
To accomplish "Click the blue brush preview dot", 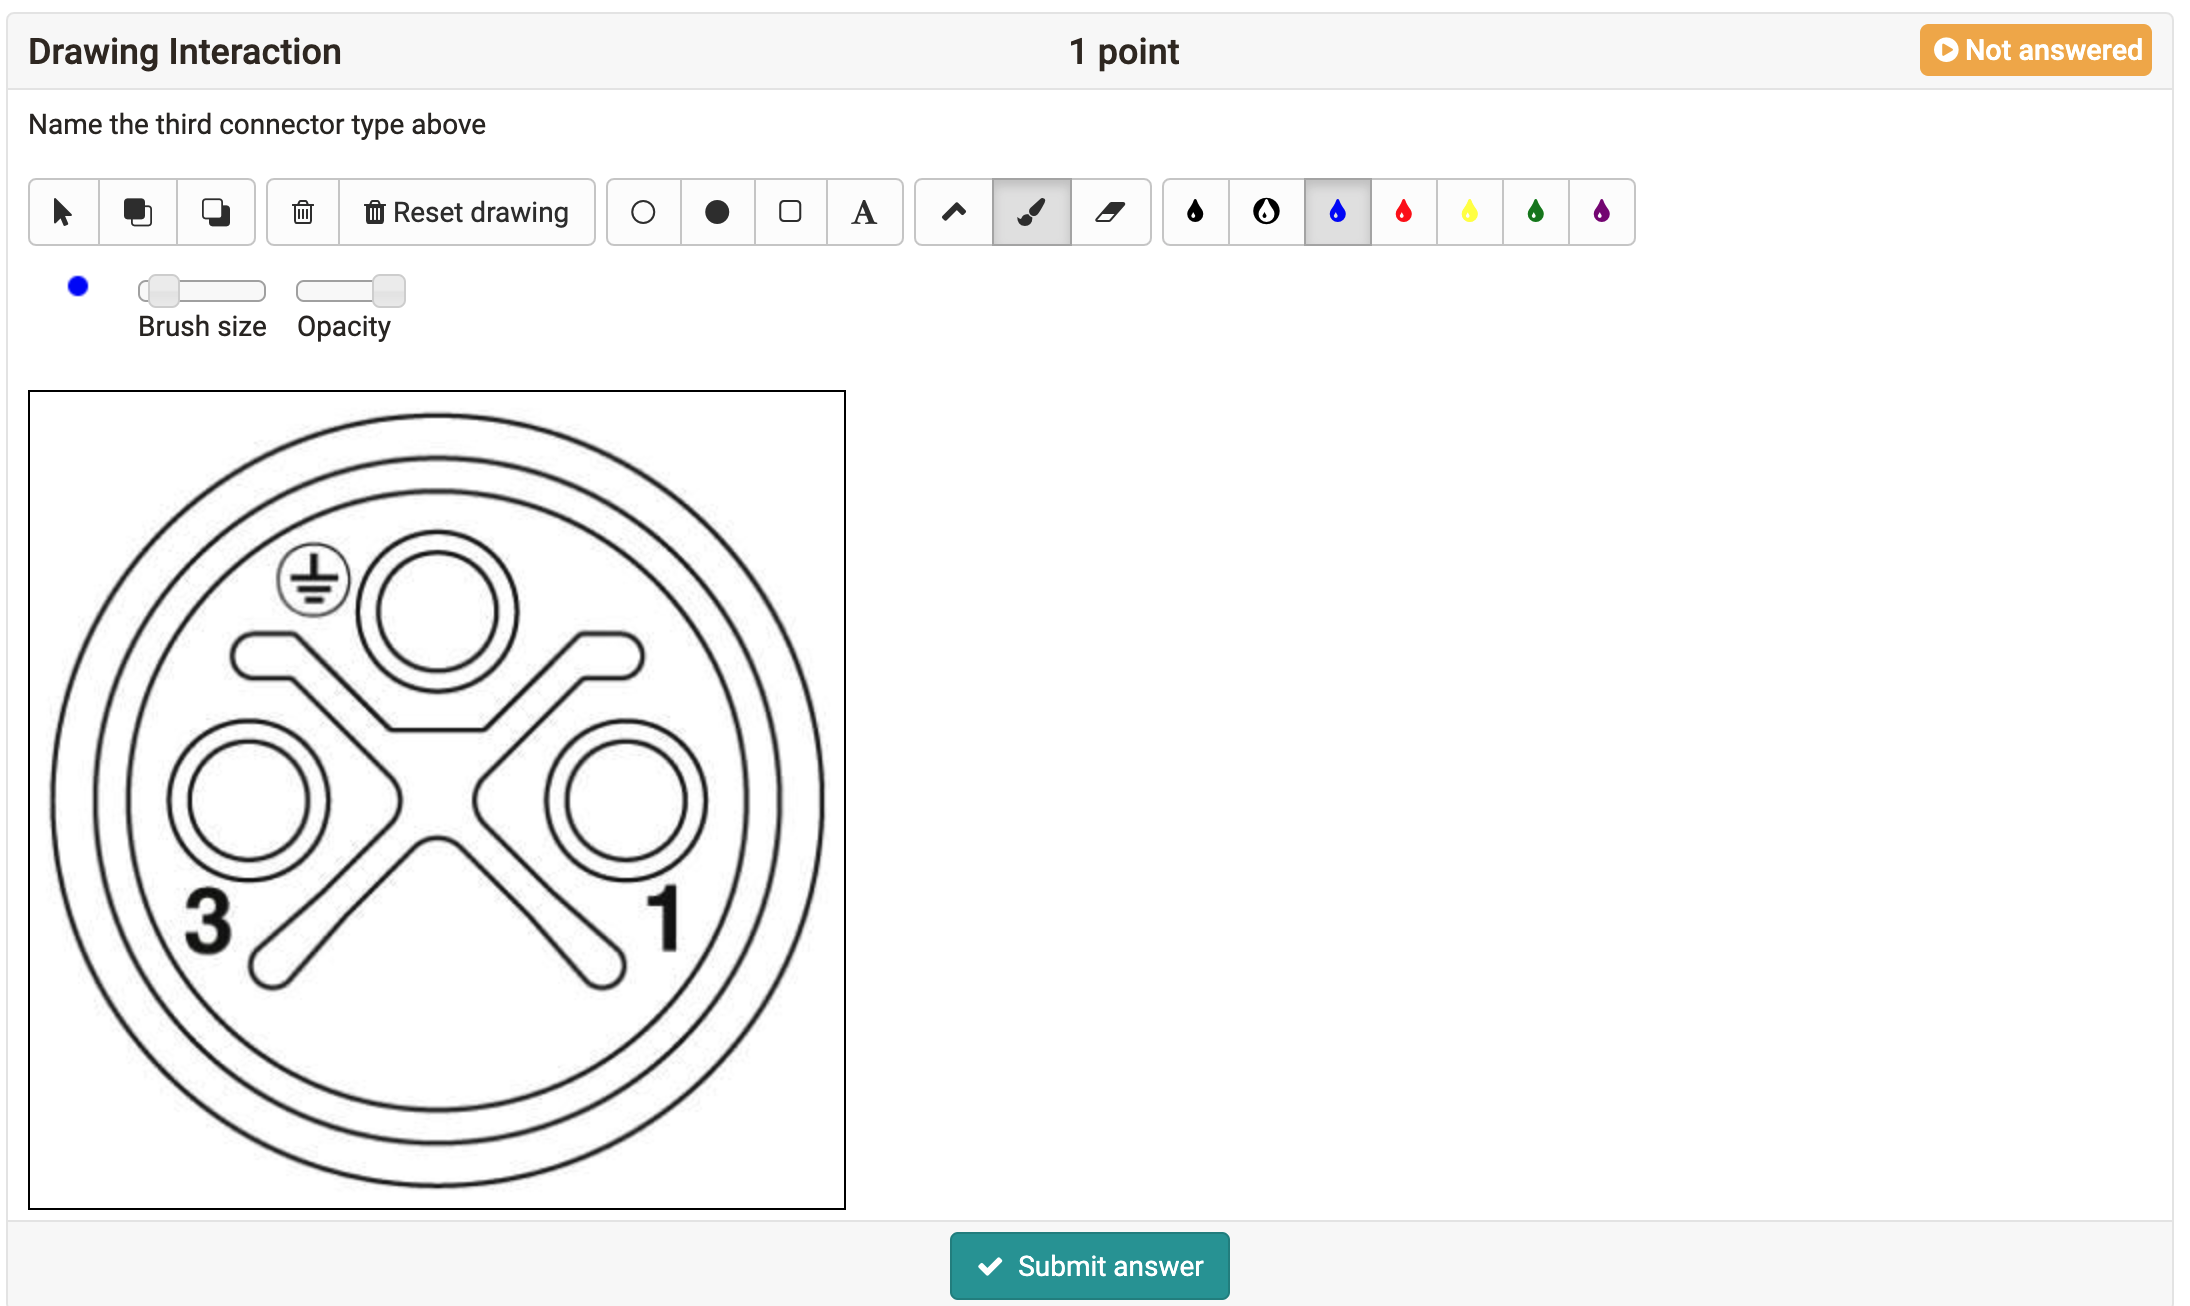I will click(78, 287).
